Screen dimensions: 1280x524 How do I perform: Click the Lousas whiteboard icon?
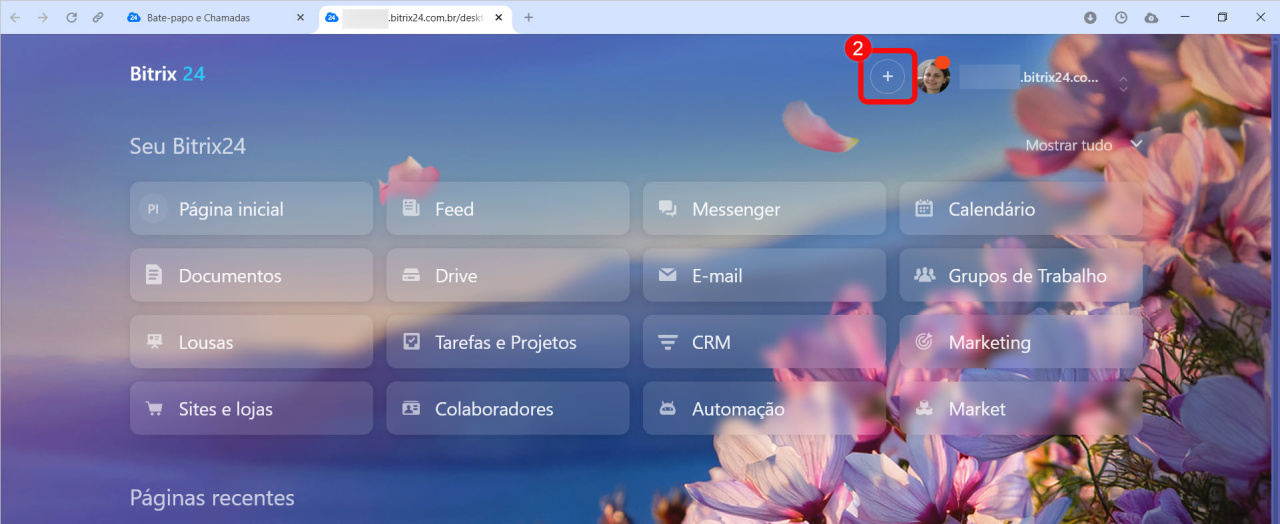click(x=153, y=342)
